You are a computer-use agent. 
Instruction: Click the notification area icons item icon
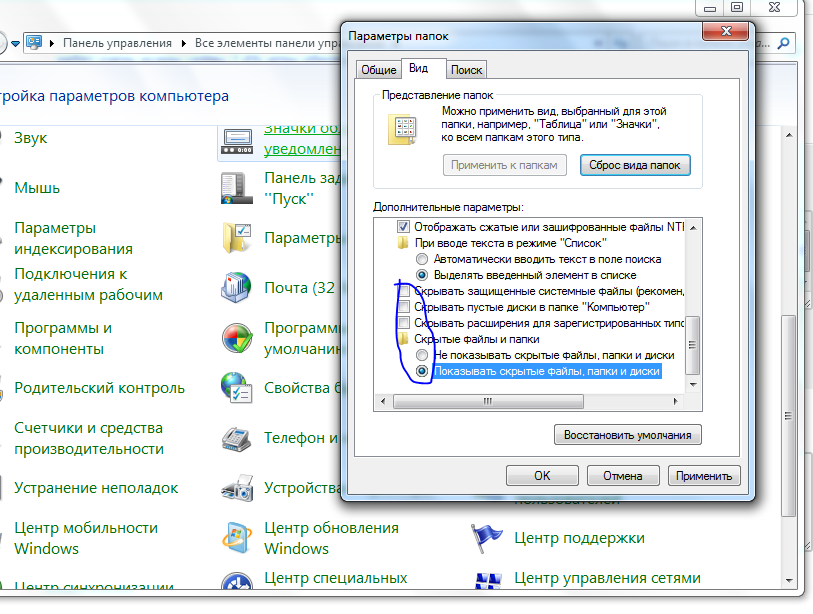237,142
